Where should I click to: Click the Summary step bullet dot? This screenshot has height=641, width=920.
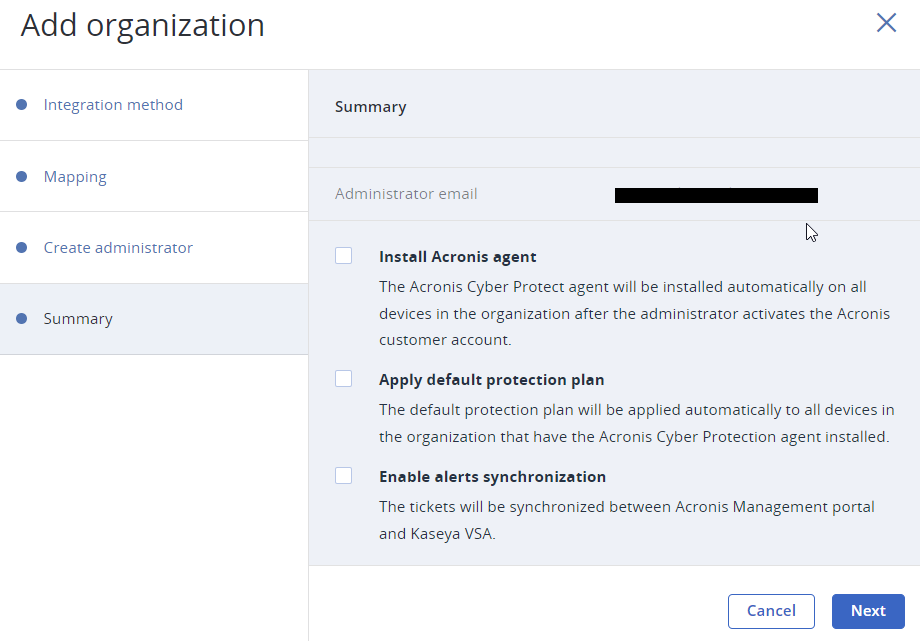point(22,318)
